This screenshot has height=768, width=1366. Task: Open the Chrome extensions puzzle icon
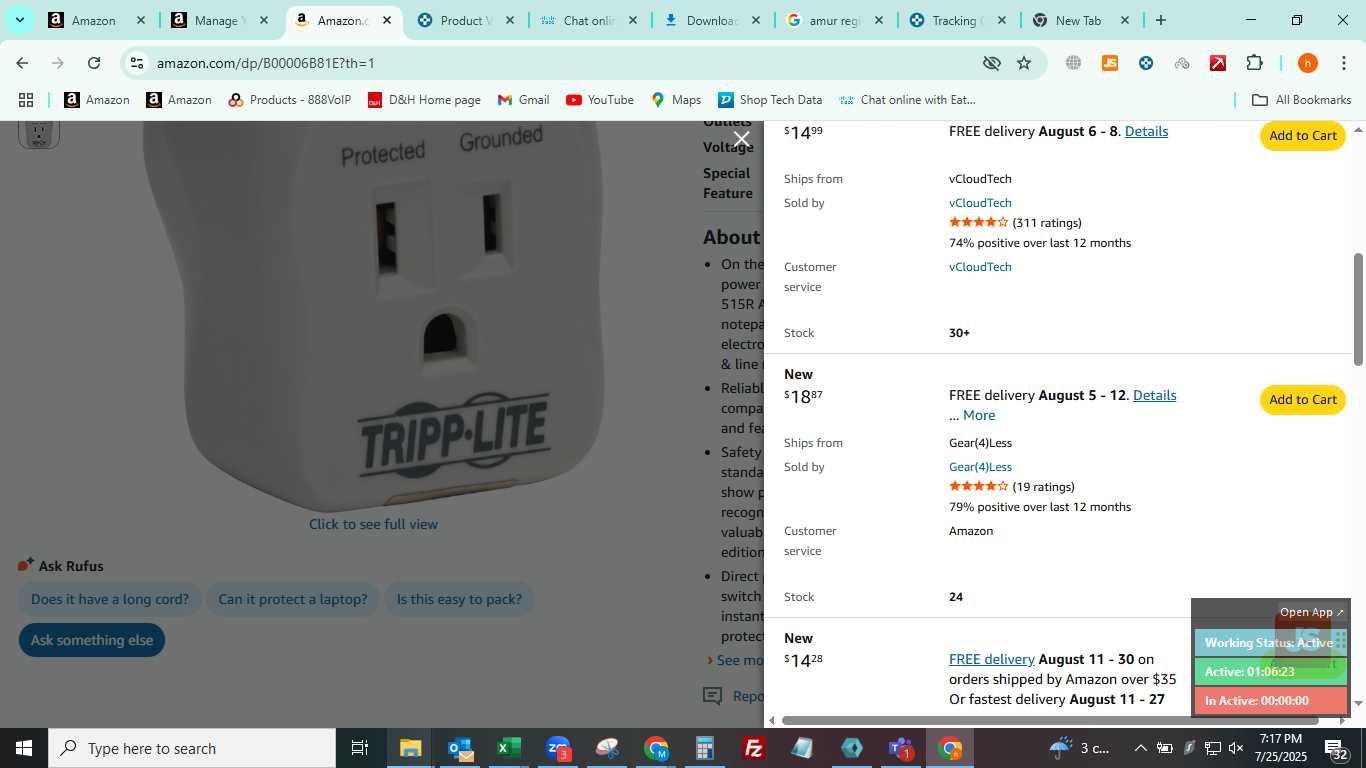pyautogui.click(x=1254, y=63)
